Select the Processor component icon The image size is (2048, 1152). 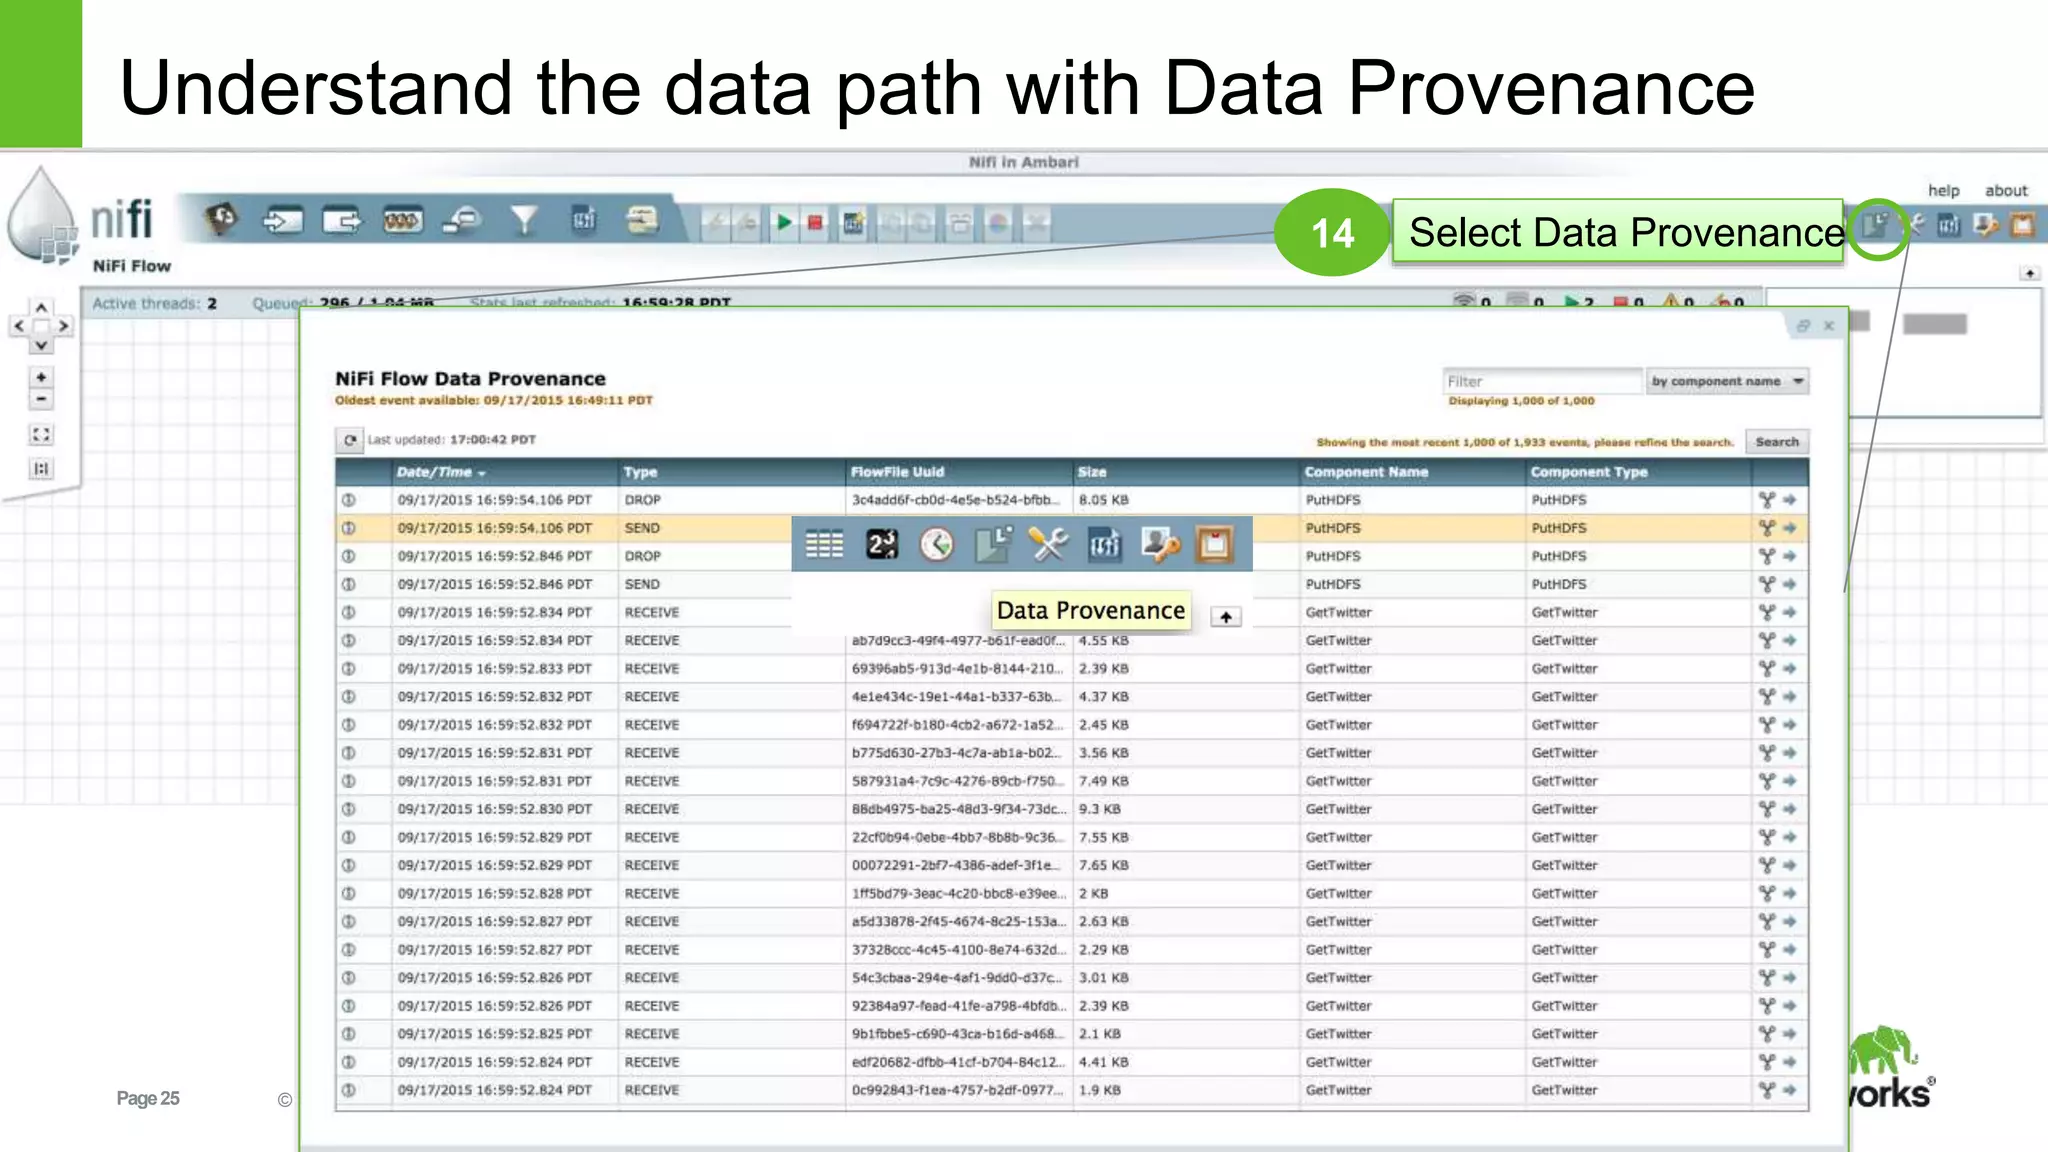tap(221, 219)
